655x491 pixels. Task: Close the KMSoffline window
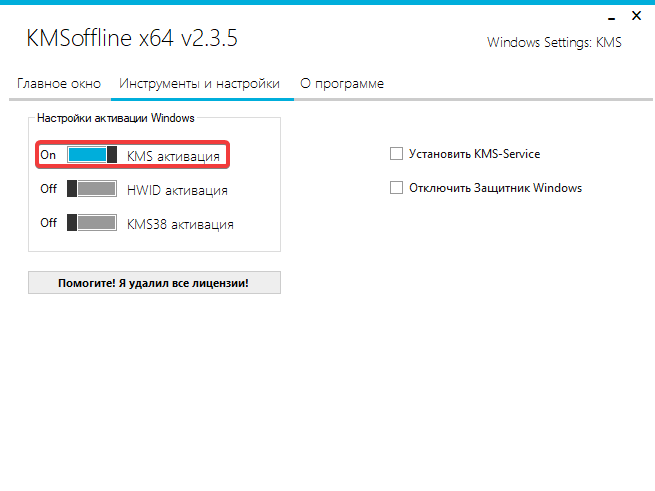coord(636,17)
